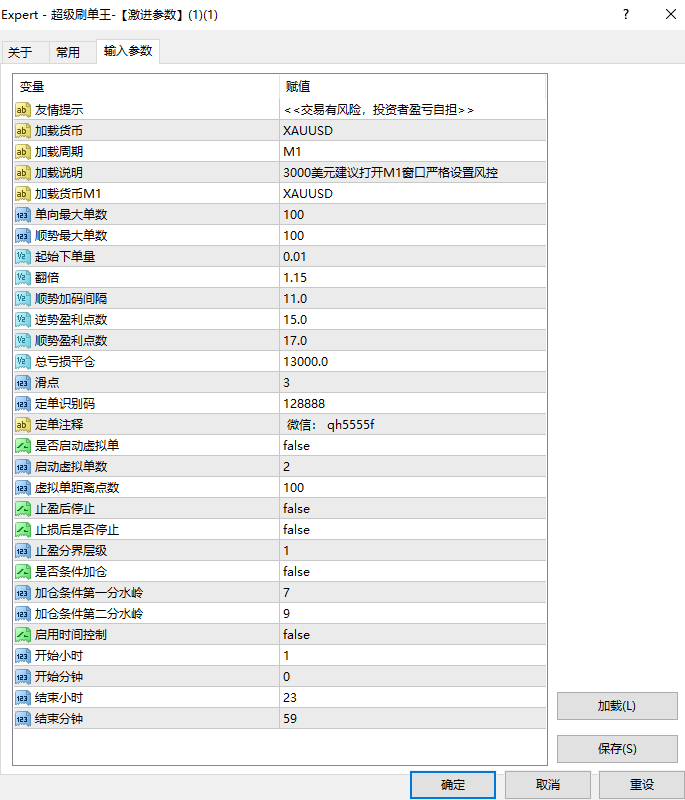This screenshot has height=800, width=685.
Task: Click the icon beside 加载说明
Action: [x=22, y=172]
